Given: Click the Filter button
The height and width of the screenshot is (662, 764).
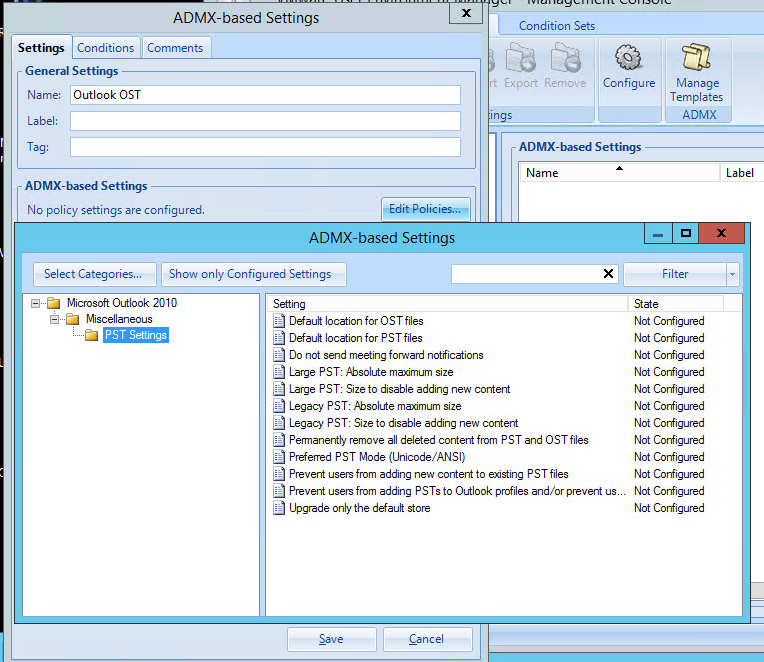Looking at the screenshot, I should click(x=675, y=274).
